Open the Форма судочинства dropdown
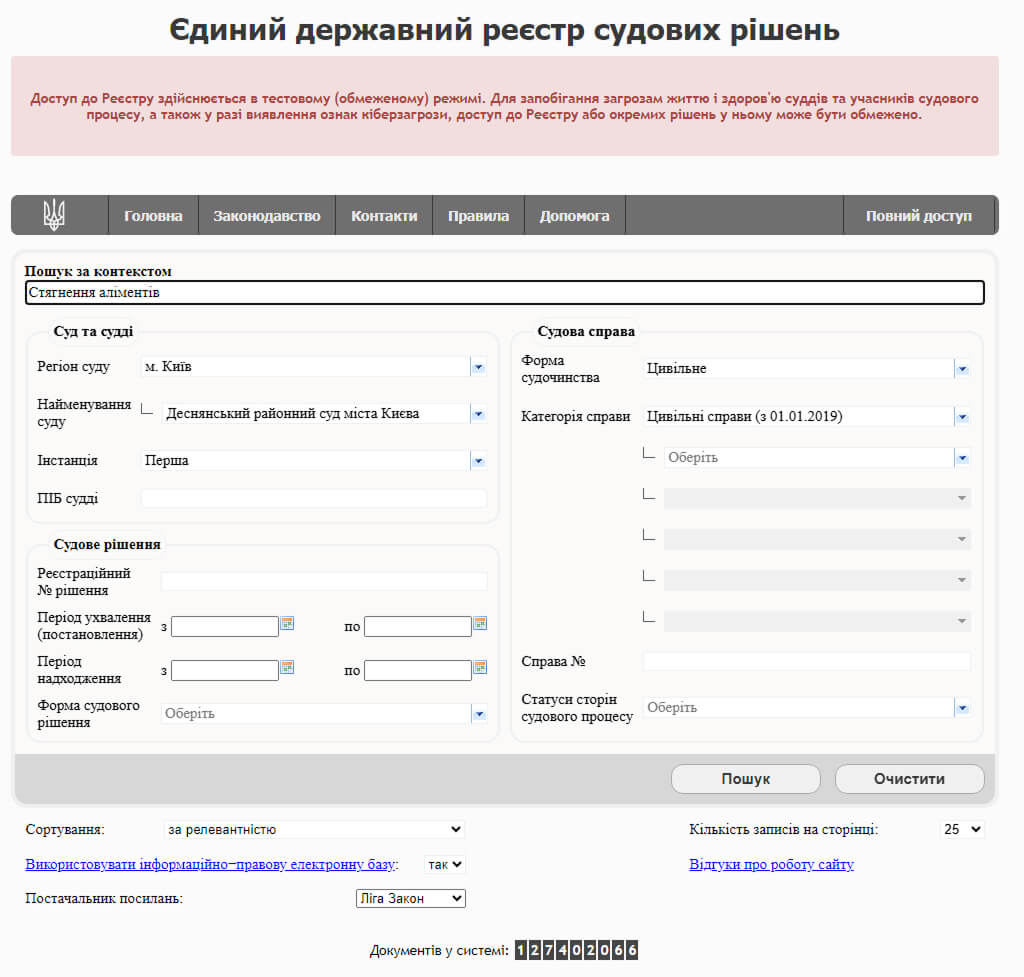Viewport: 1024px width, 977px height. click(x=962, y=369)
